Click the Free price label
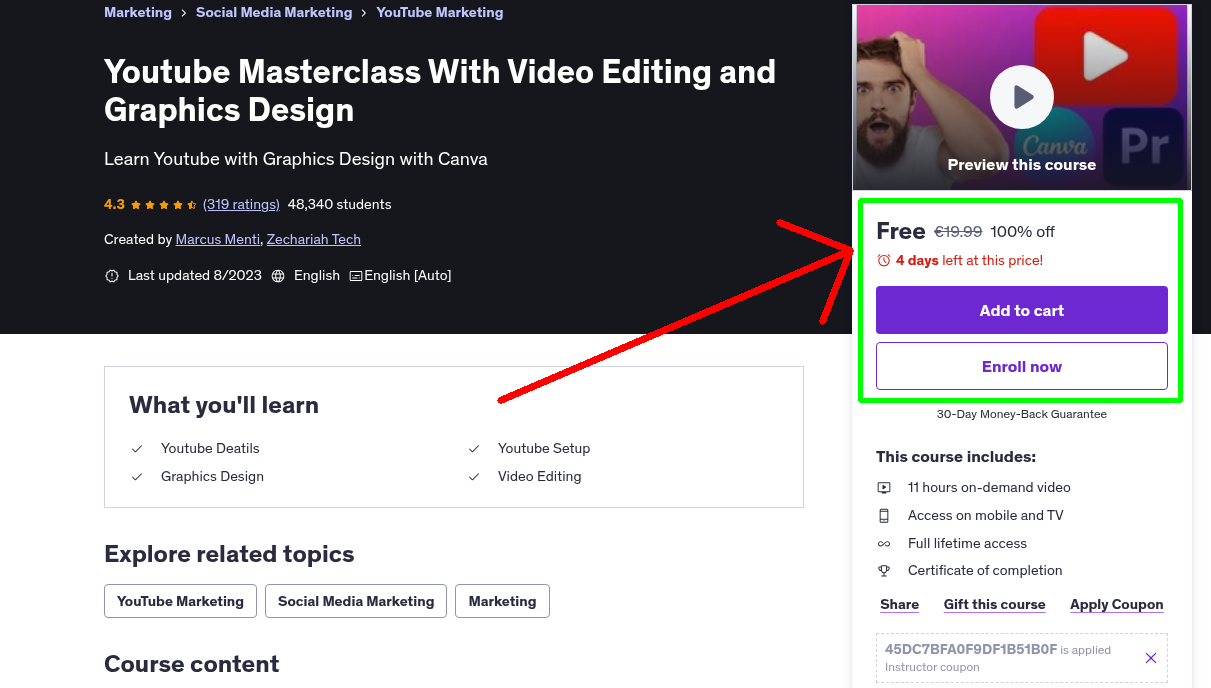1211x688 pixels. pyautogui.click(x=900, y=231)
